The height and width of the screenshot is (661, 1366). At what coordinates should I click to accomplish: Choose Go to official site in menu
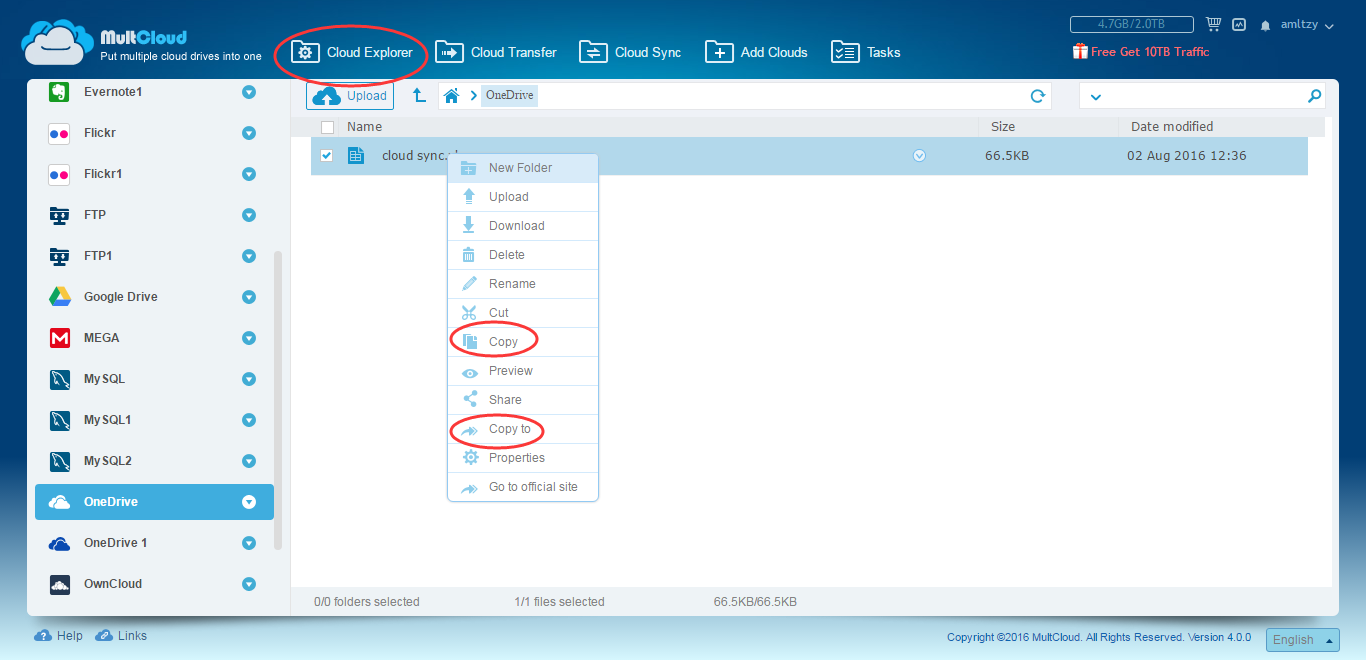pyautogui.click(x=523, y=487)
